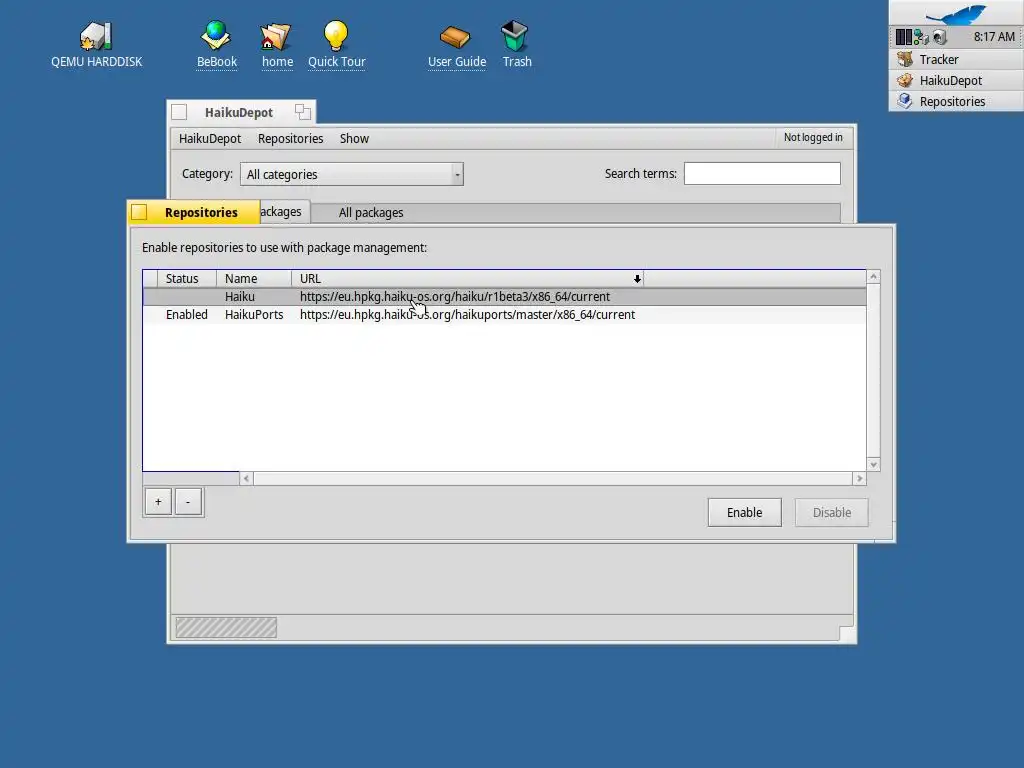Switch to HaikuDepot in the Deskbar
Image resolution: width=1024 pixels, height=768 pixels.
click(956, 80)
